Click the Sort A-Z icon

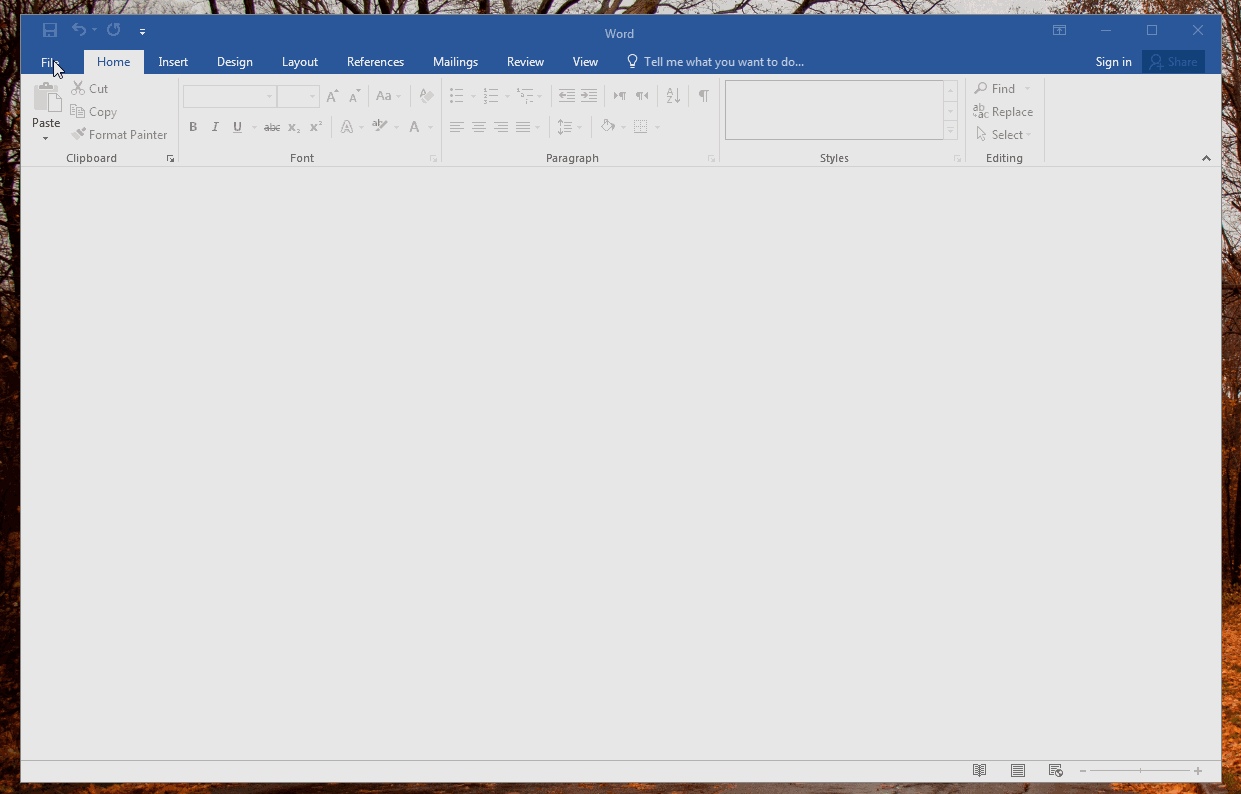(673, 96)
